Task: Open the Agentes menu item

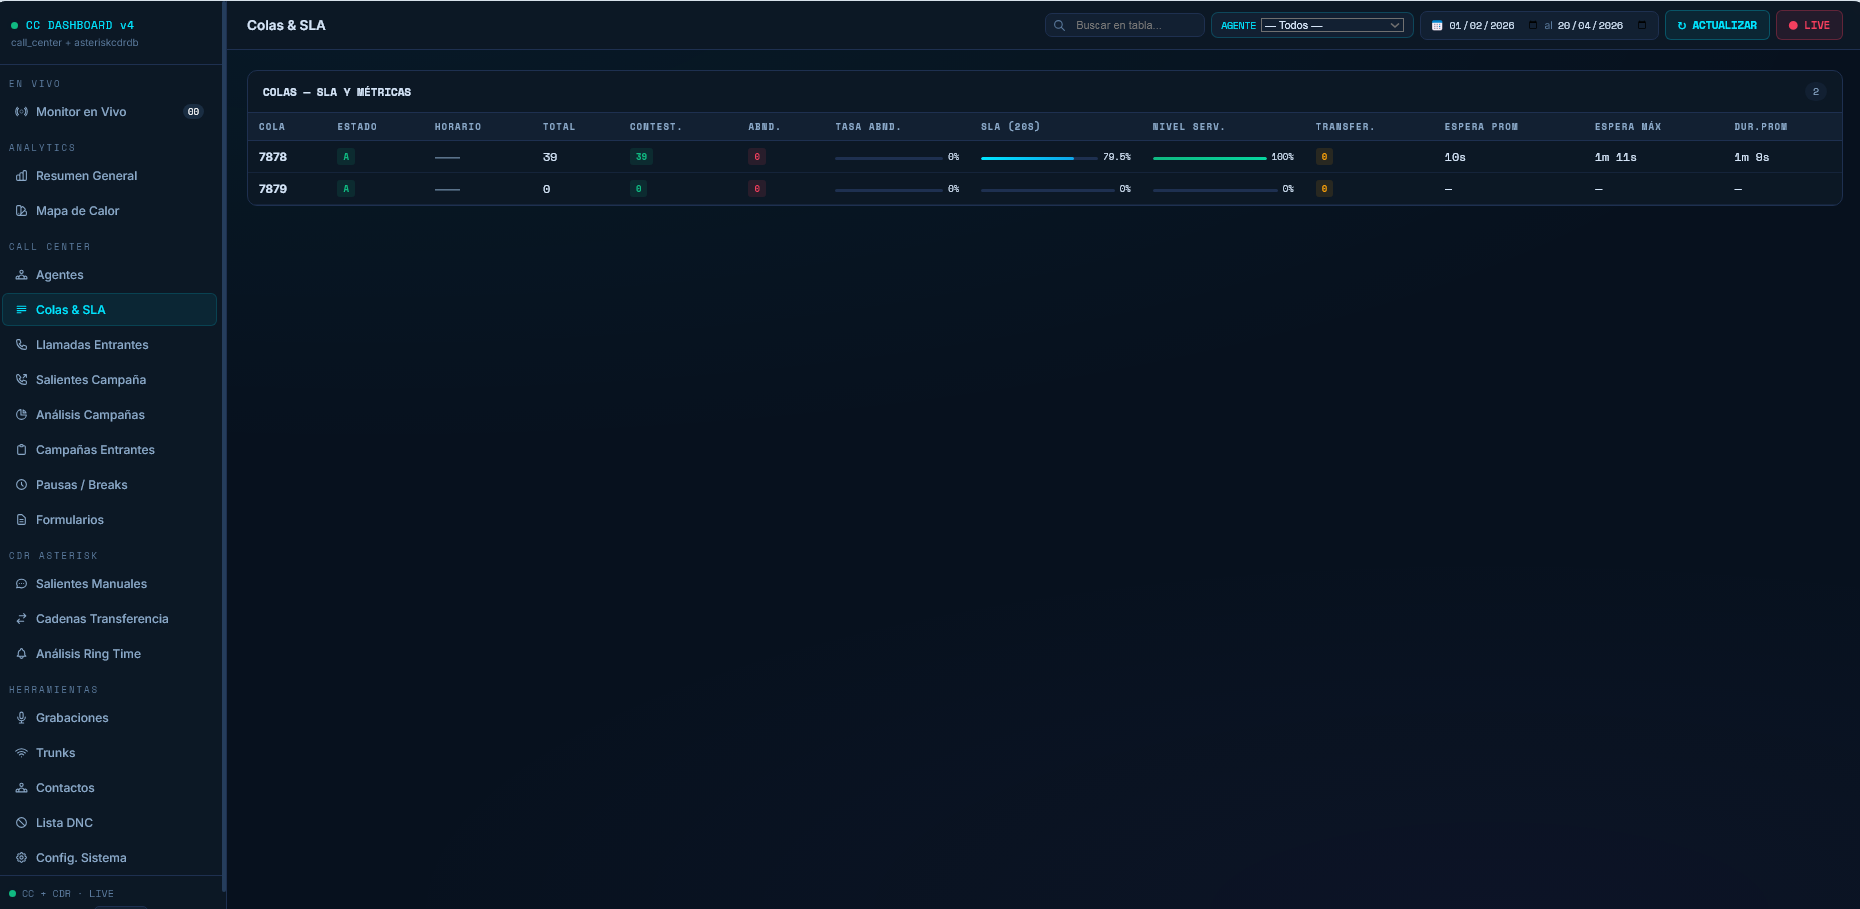Action: click(60, 275)
